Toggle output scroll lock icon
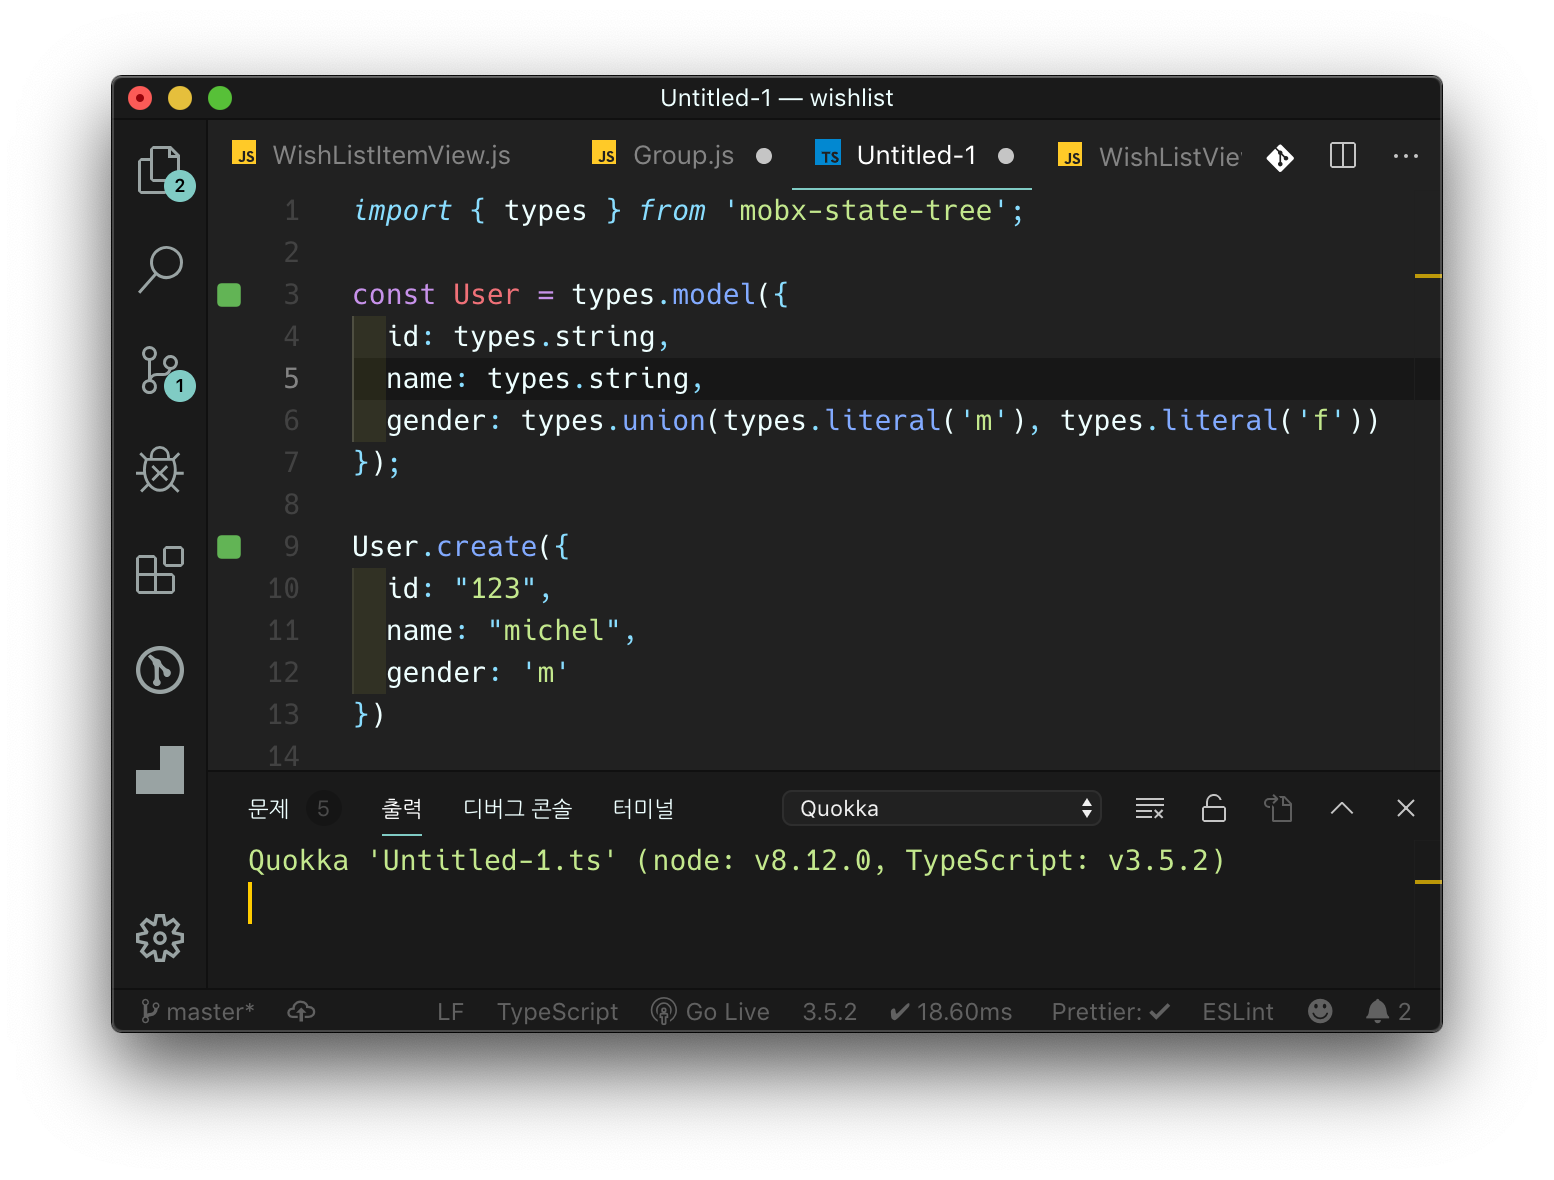This screenshot has width=1554, height=1180. click(1213, 808)
